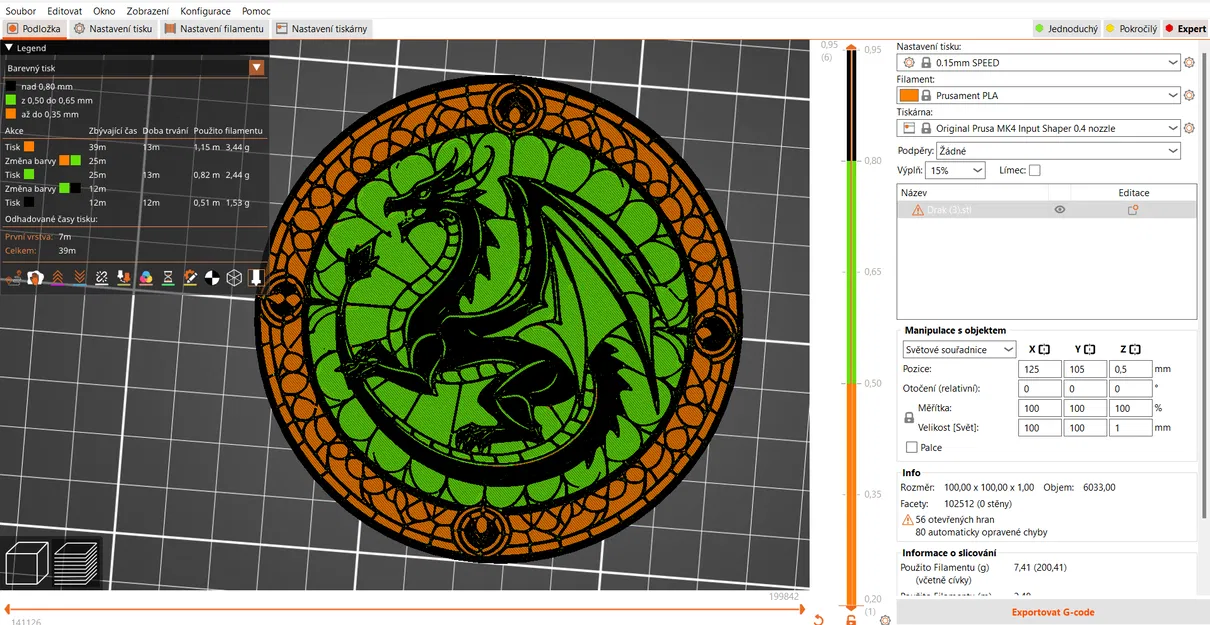The height and width of the screenshot is (625, 1210).
Task: Click Exportovat G-code button
Action: pyautogui.click(x=1053, y=612)
